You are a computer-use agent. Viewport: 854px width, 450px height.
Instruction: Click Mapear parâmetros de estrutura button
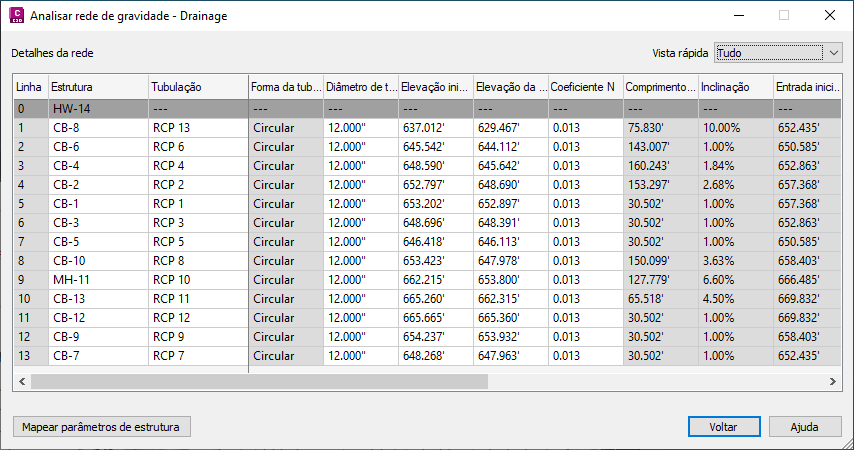[101, 427]
